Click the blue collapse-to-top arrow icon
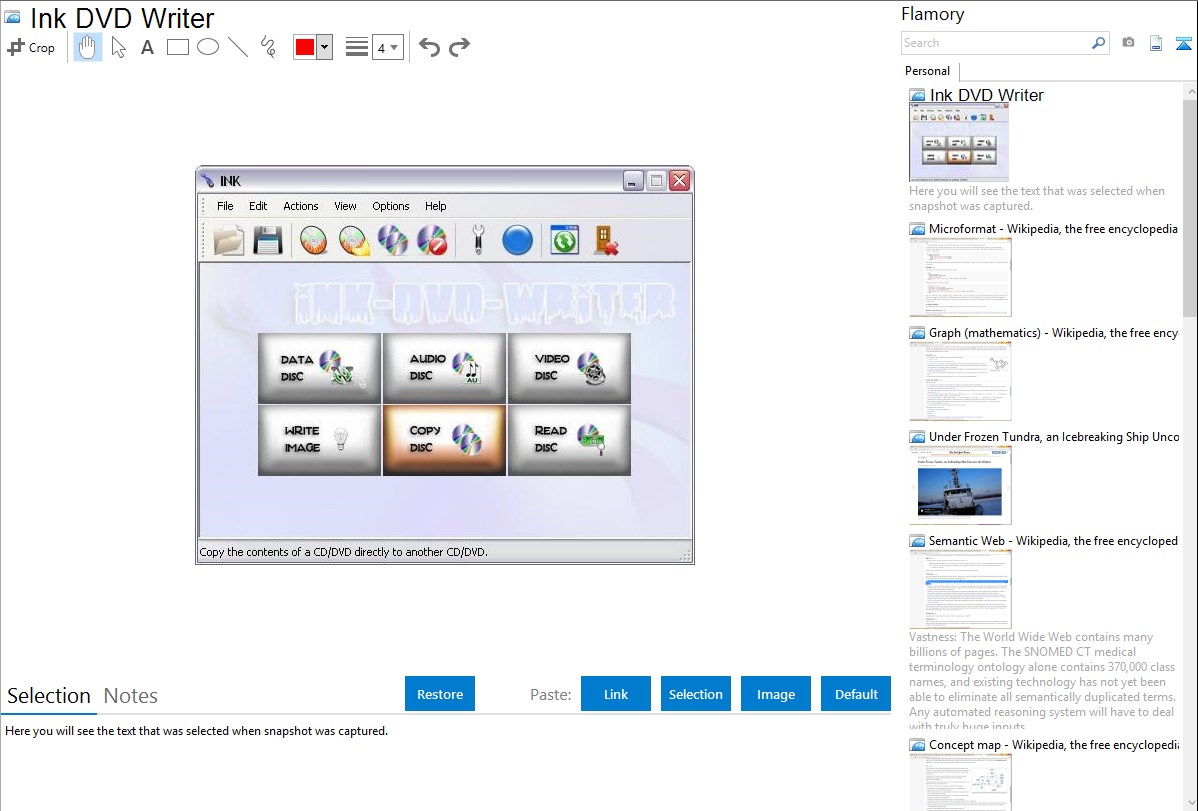1198x811 pixels. [1183, 43]
